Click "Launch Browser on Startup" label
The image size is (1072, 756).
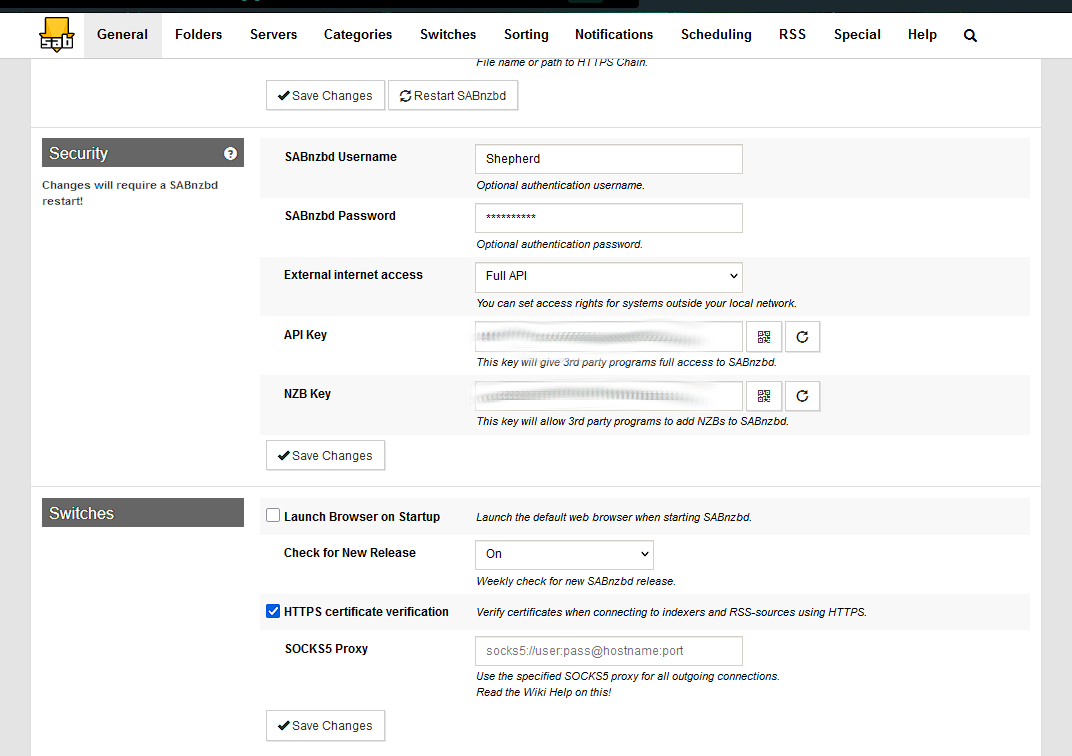pos(362,517)
